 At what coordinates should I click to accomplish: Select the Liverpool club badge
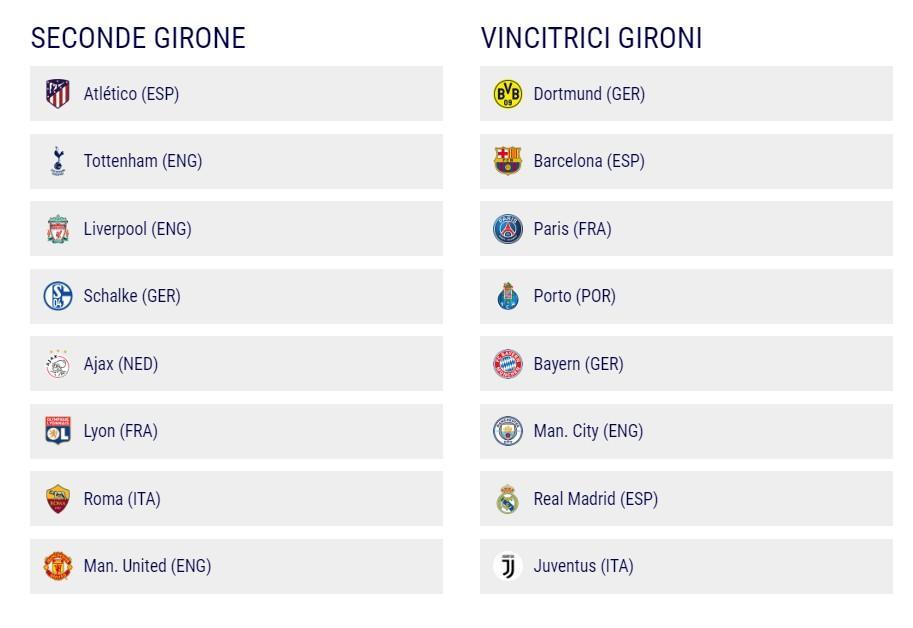click(58, 229)
